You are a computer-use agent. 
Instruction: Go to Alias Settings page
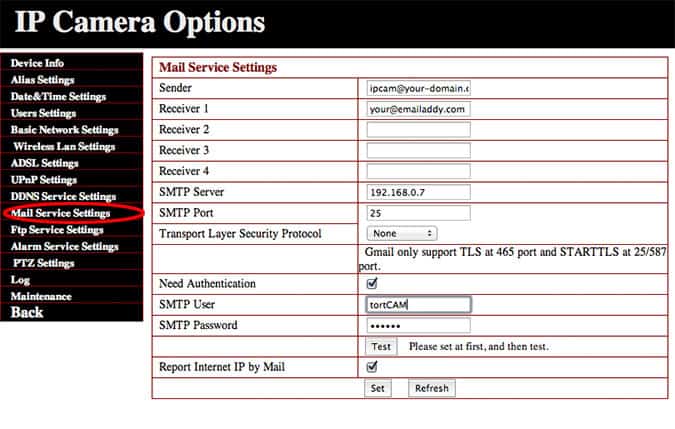click(42, 80)
